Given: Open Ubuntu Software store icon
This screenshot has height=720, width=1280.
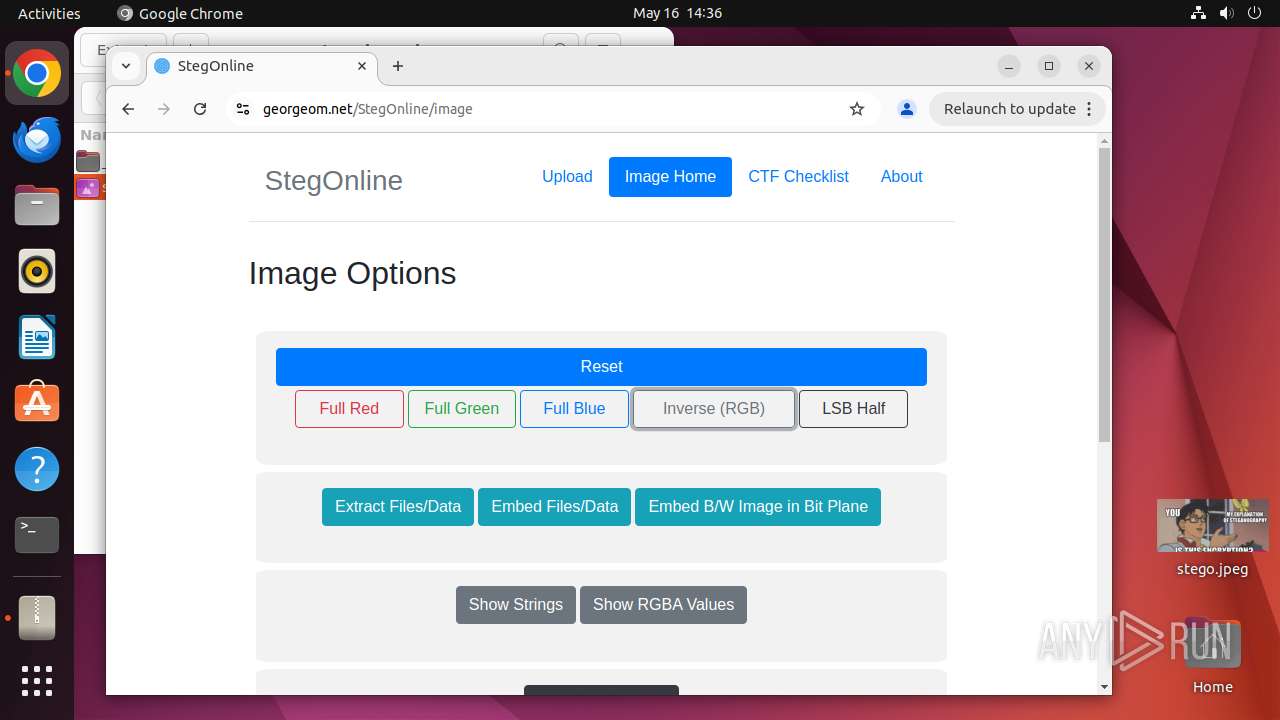Looking at the screenshot, I should [x=37, y=403].
